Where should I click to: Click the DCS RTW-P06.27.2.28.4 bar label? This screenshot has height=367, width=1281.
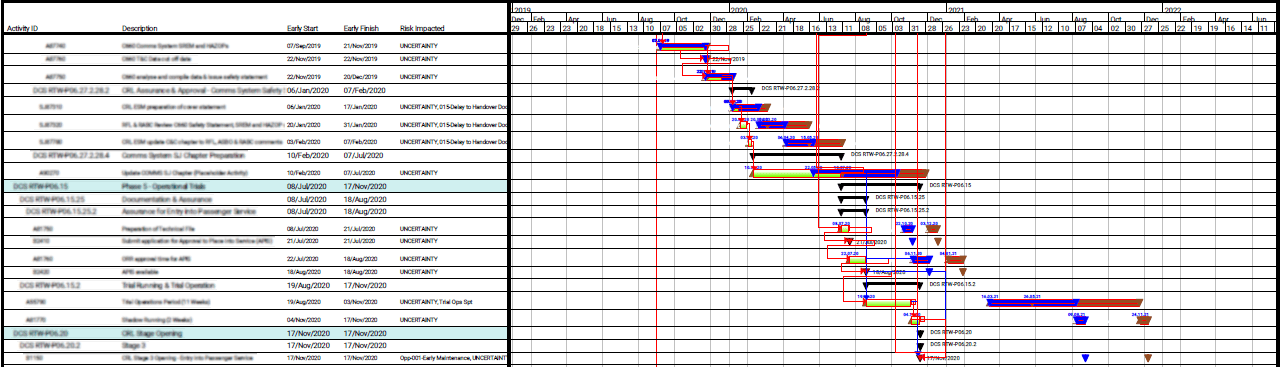[879, 155]
